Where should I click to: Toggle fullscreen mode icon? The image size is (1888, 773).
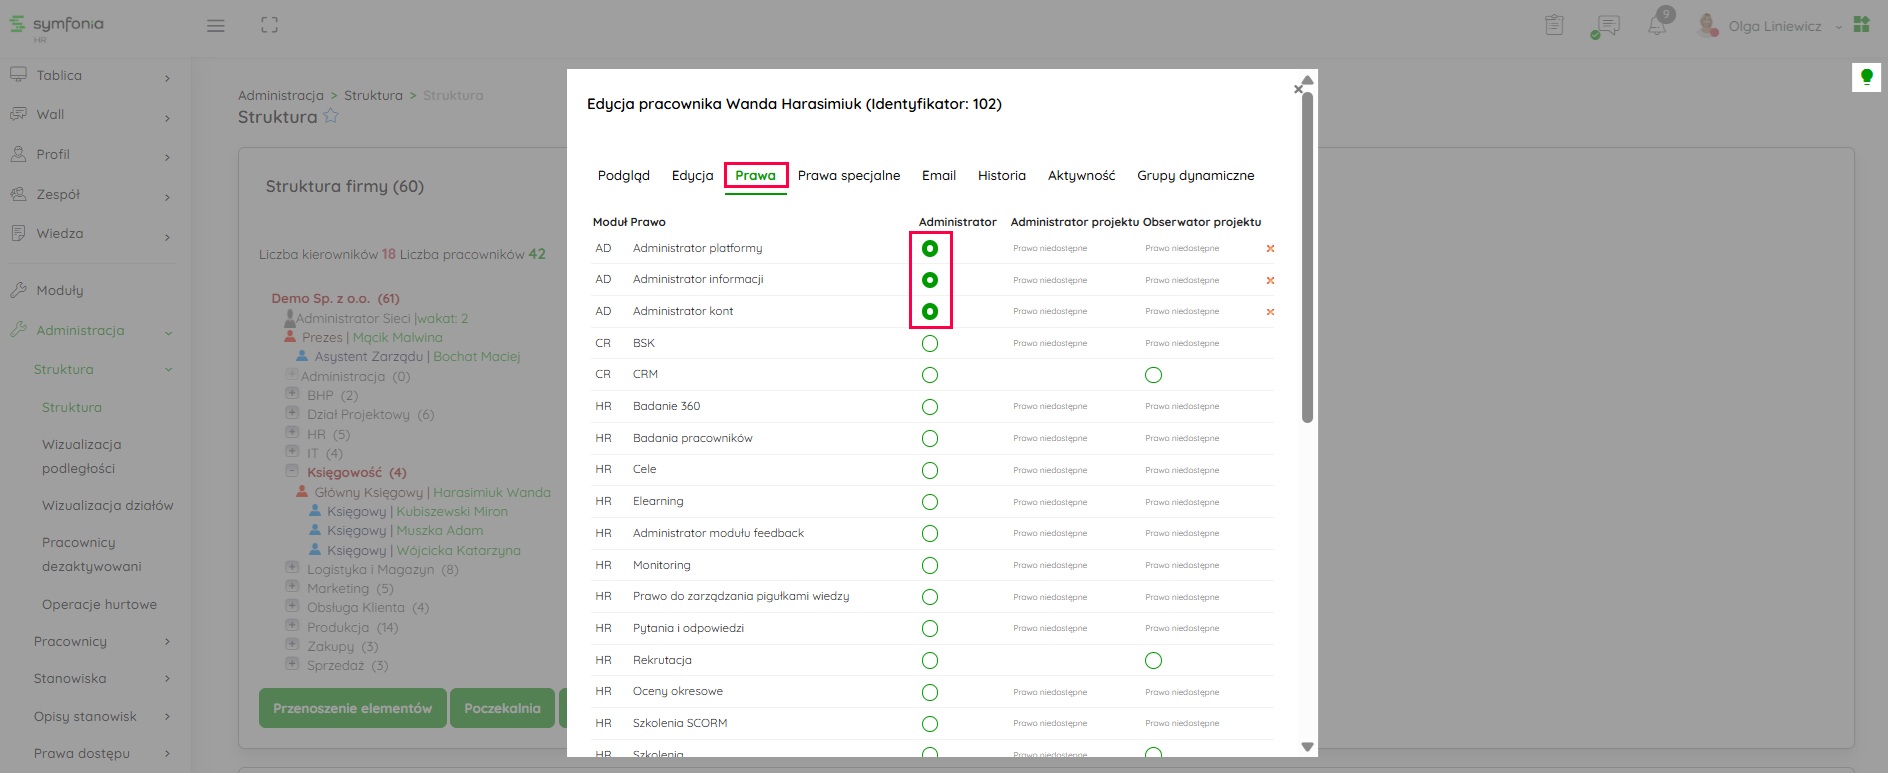pos(269,26)
